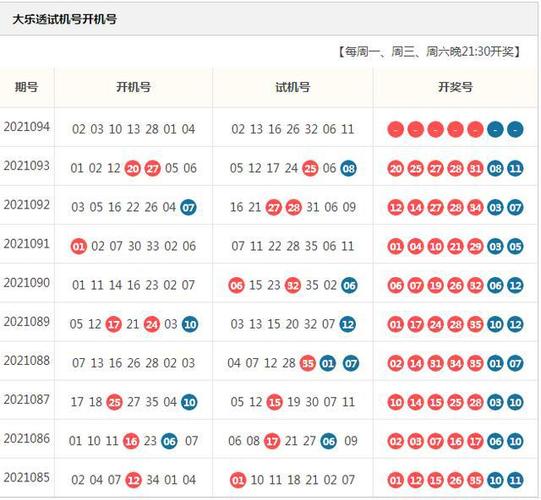
Task: Click blue ball 11 in 2021093 开奖号 cell
Action: point(515,168)
